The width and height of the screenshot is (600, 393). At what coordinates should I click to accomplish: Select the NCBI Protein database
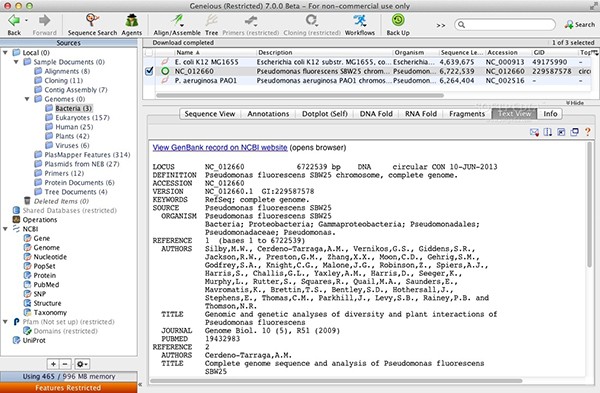[x=40, y=275]
